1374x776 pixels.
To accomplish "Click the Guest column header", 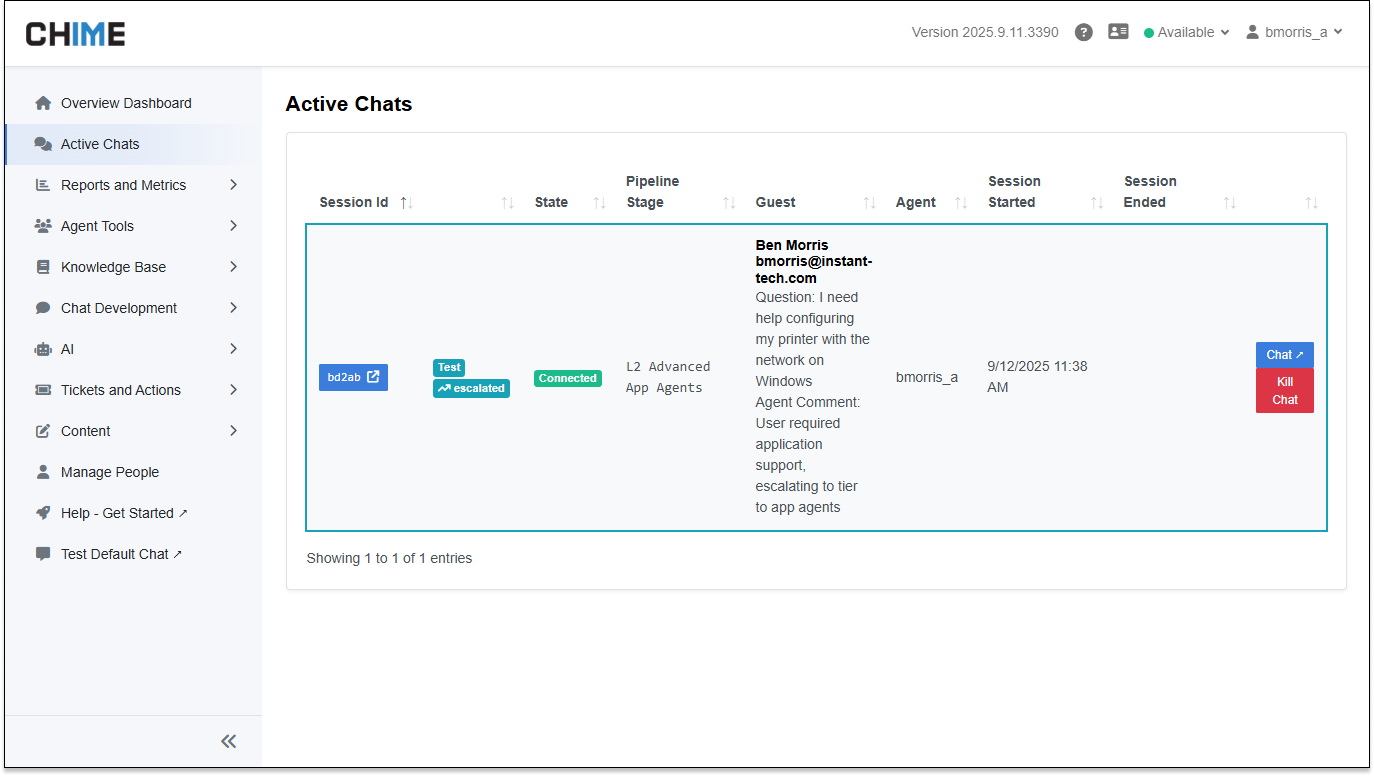I will coord(776,202).
